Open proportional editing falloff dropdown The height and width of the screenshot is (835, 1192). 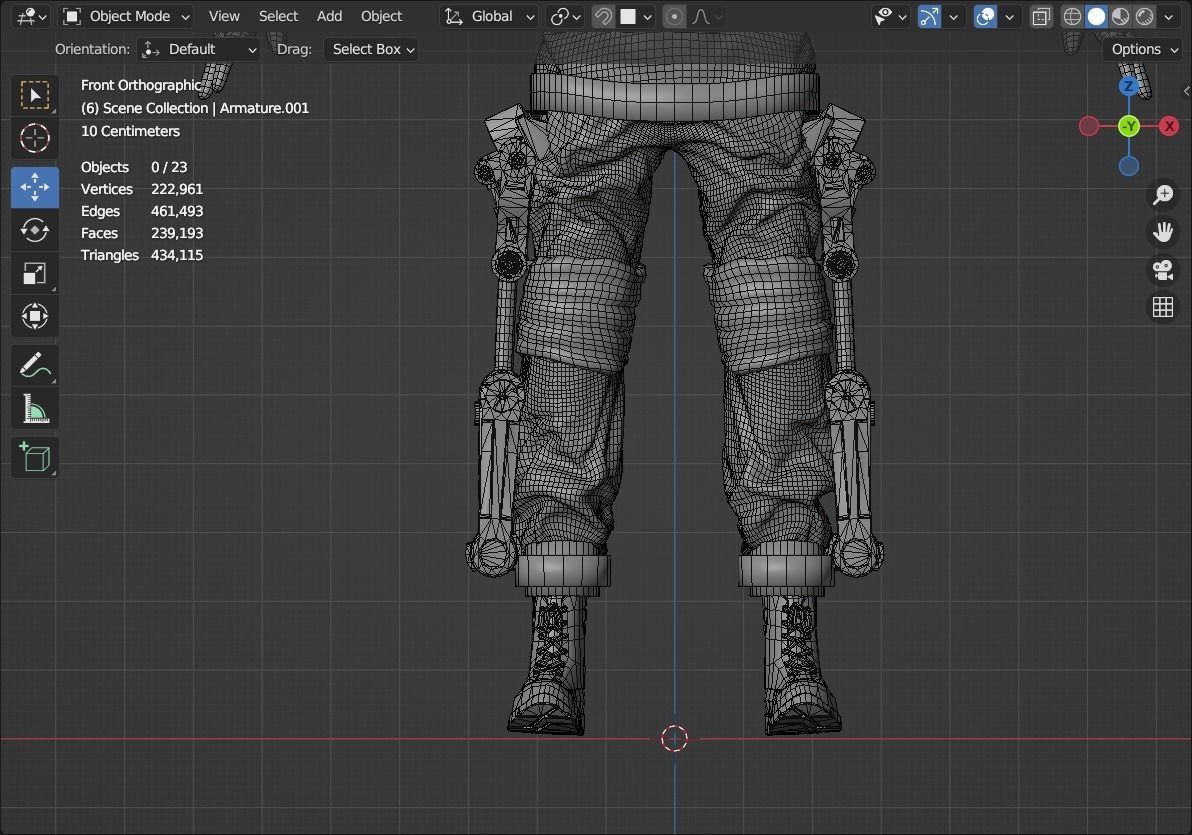[x=707, y=16]
